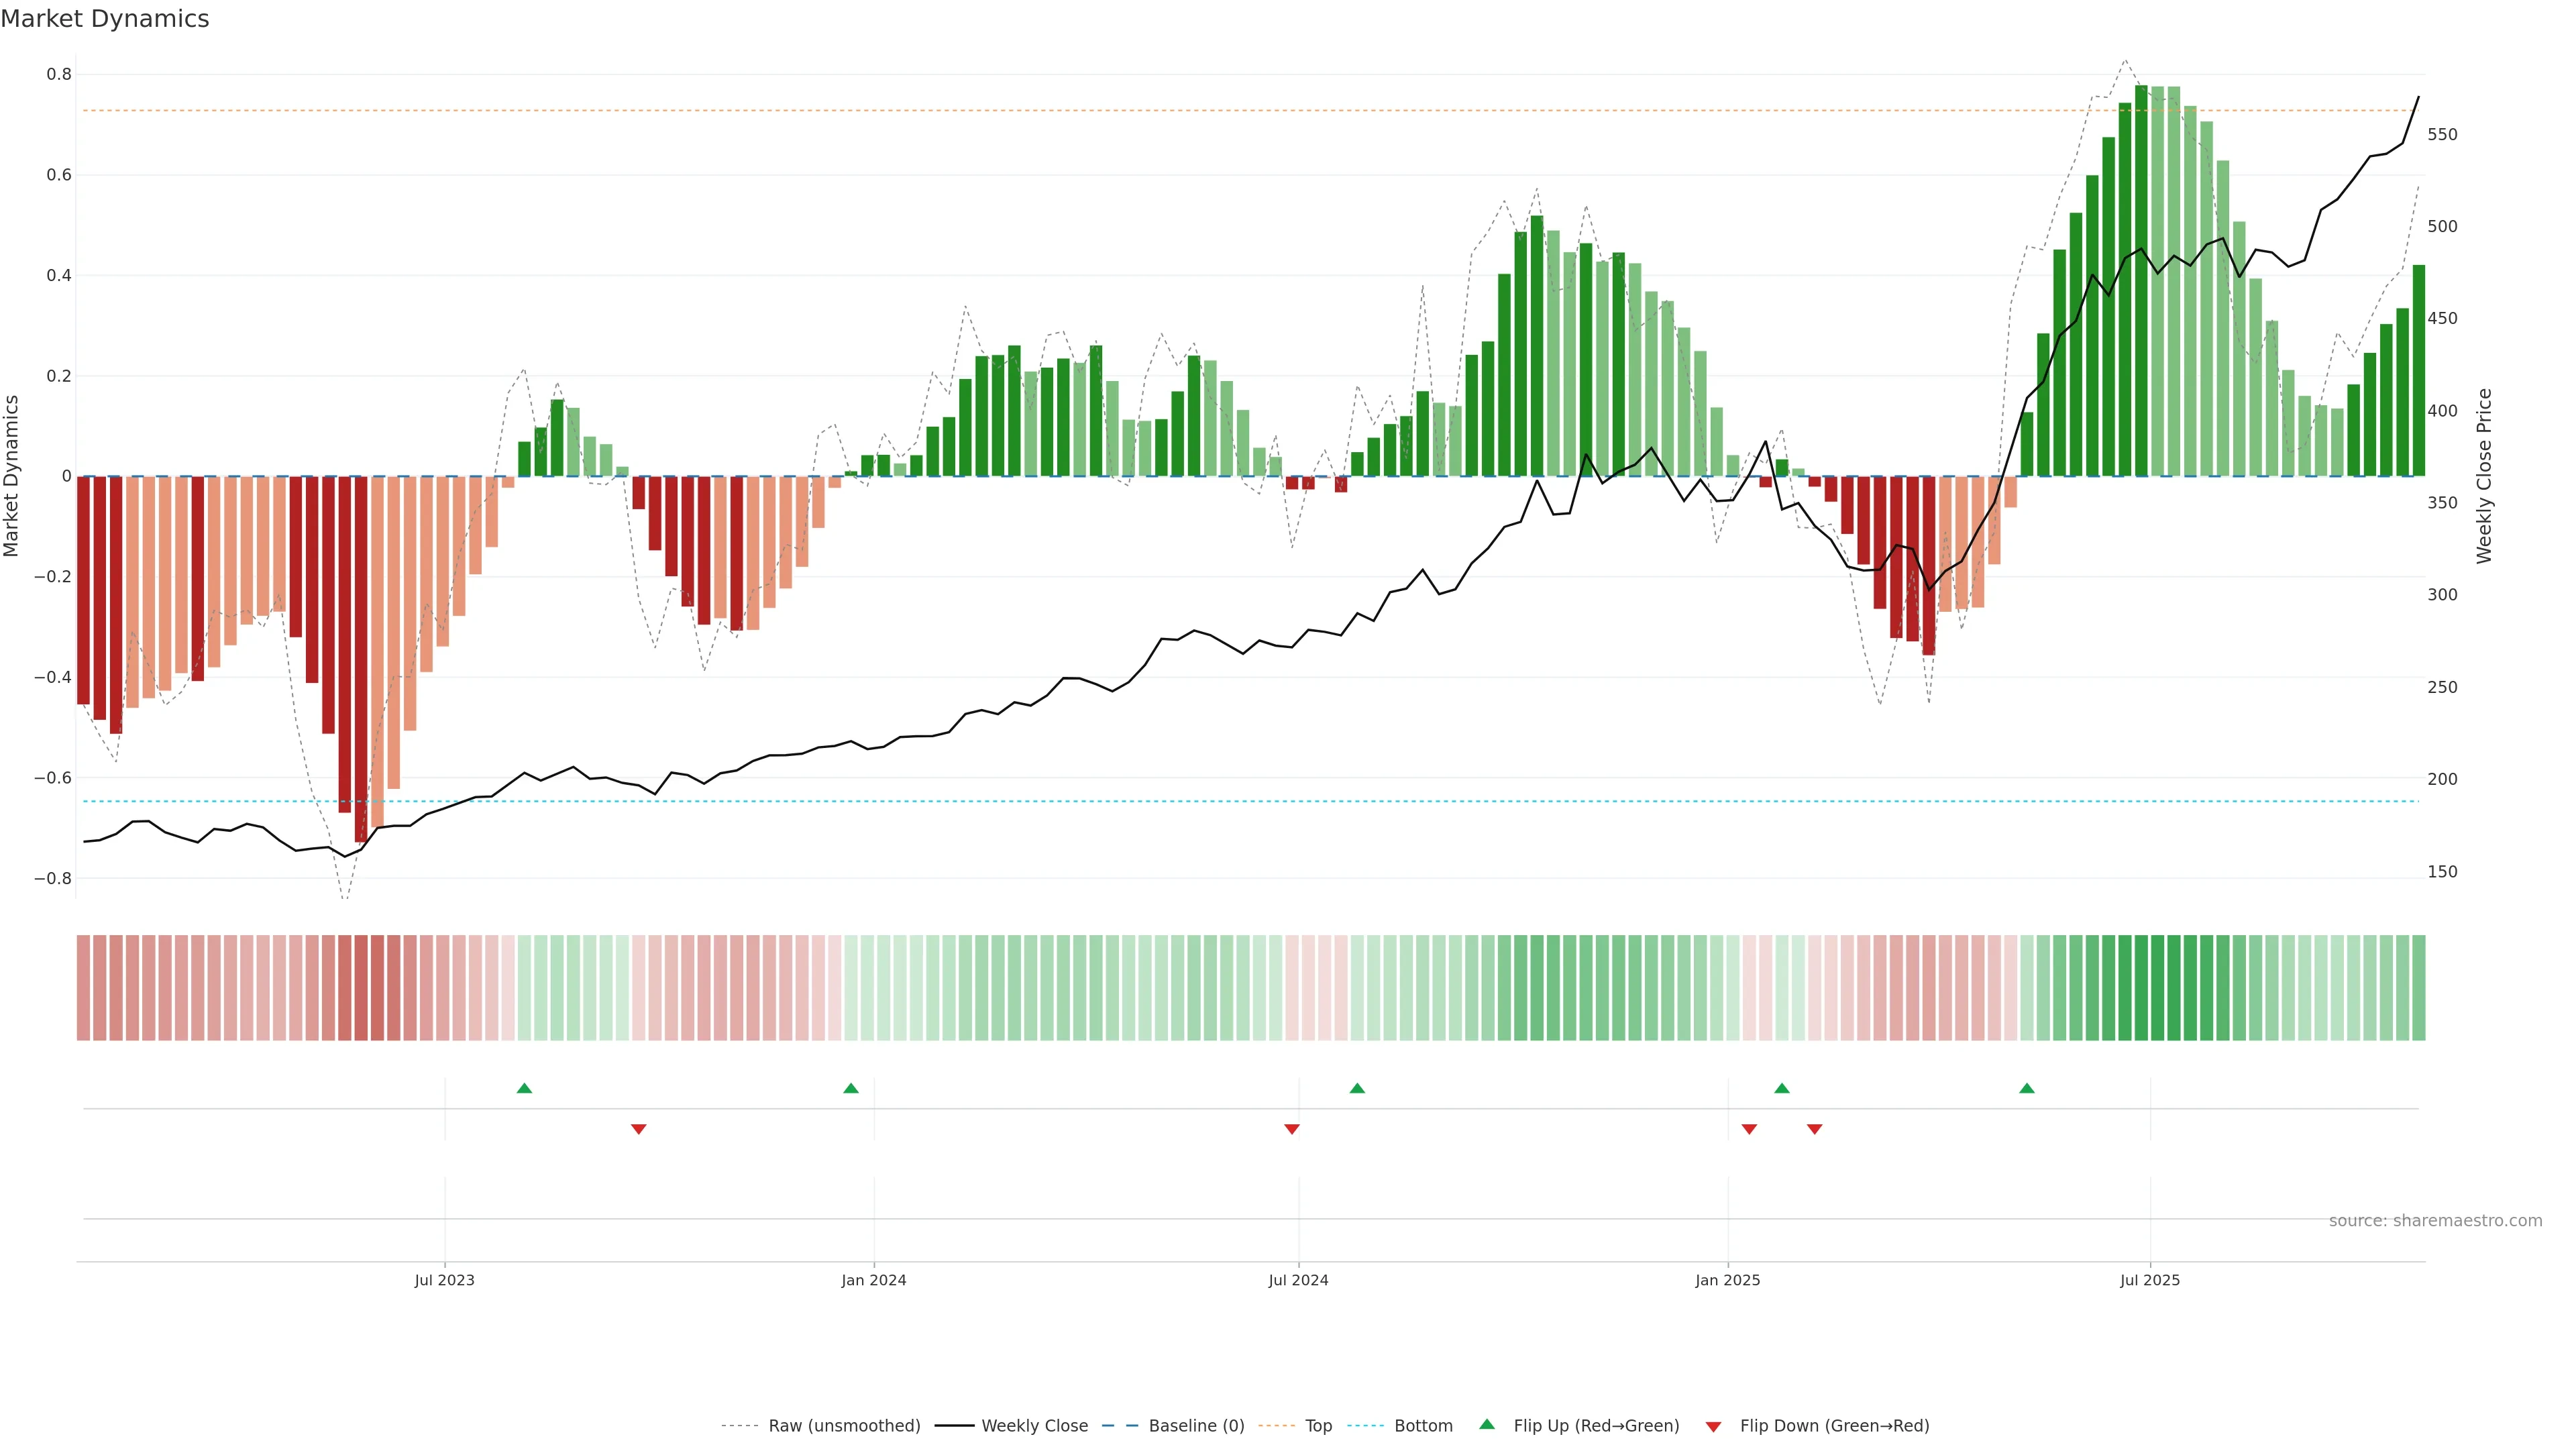The image size is (2576, 1449).
Task: Click the last red Flip Down marker
Action: click(1815, 1129)
